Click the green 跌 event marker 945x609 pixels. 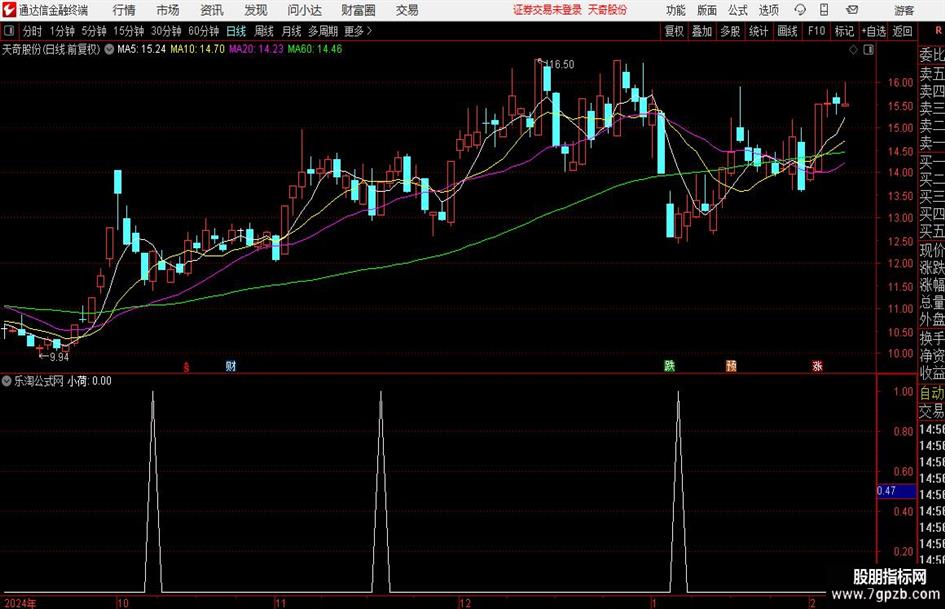pos(670,365)
